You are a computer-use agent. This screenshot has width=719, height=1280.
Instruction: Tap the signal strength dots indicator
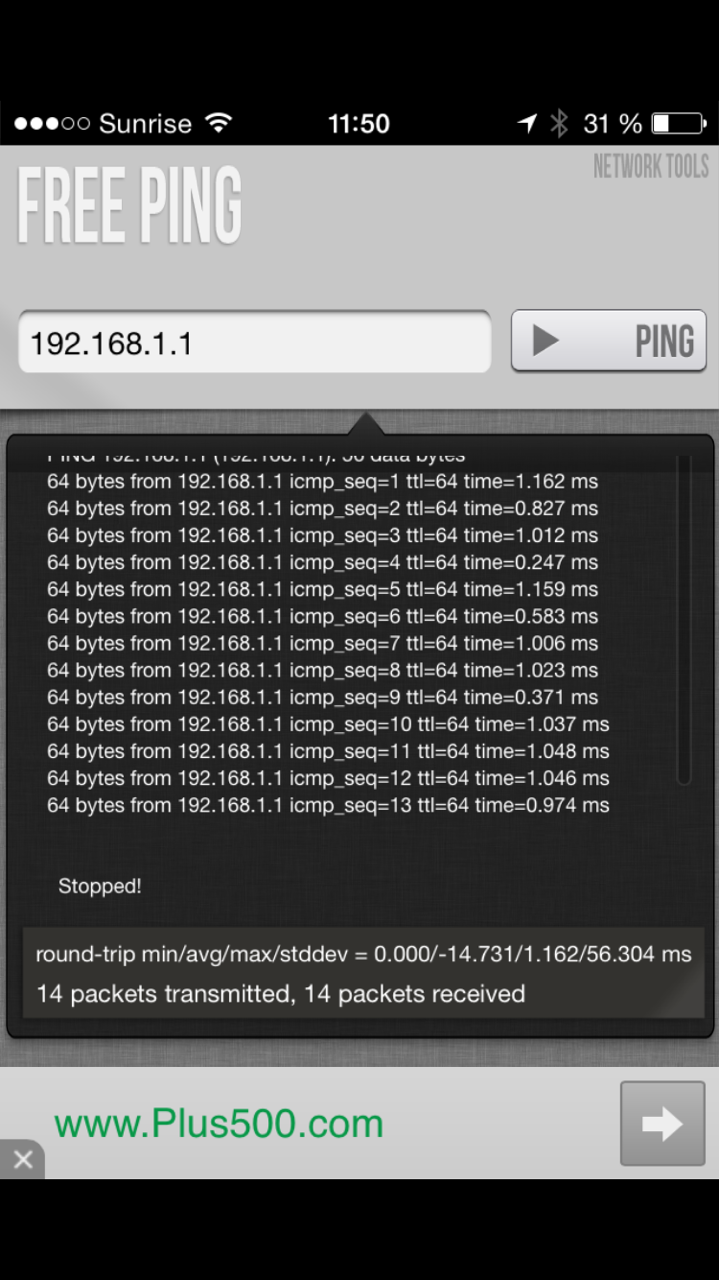tap(51, 124)
